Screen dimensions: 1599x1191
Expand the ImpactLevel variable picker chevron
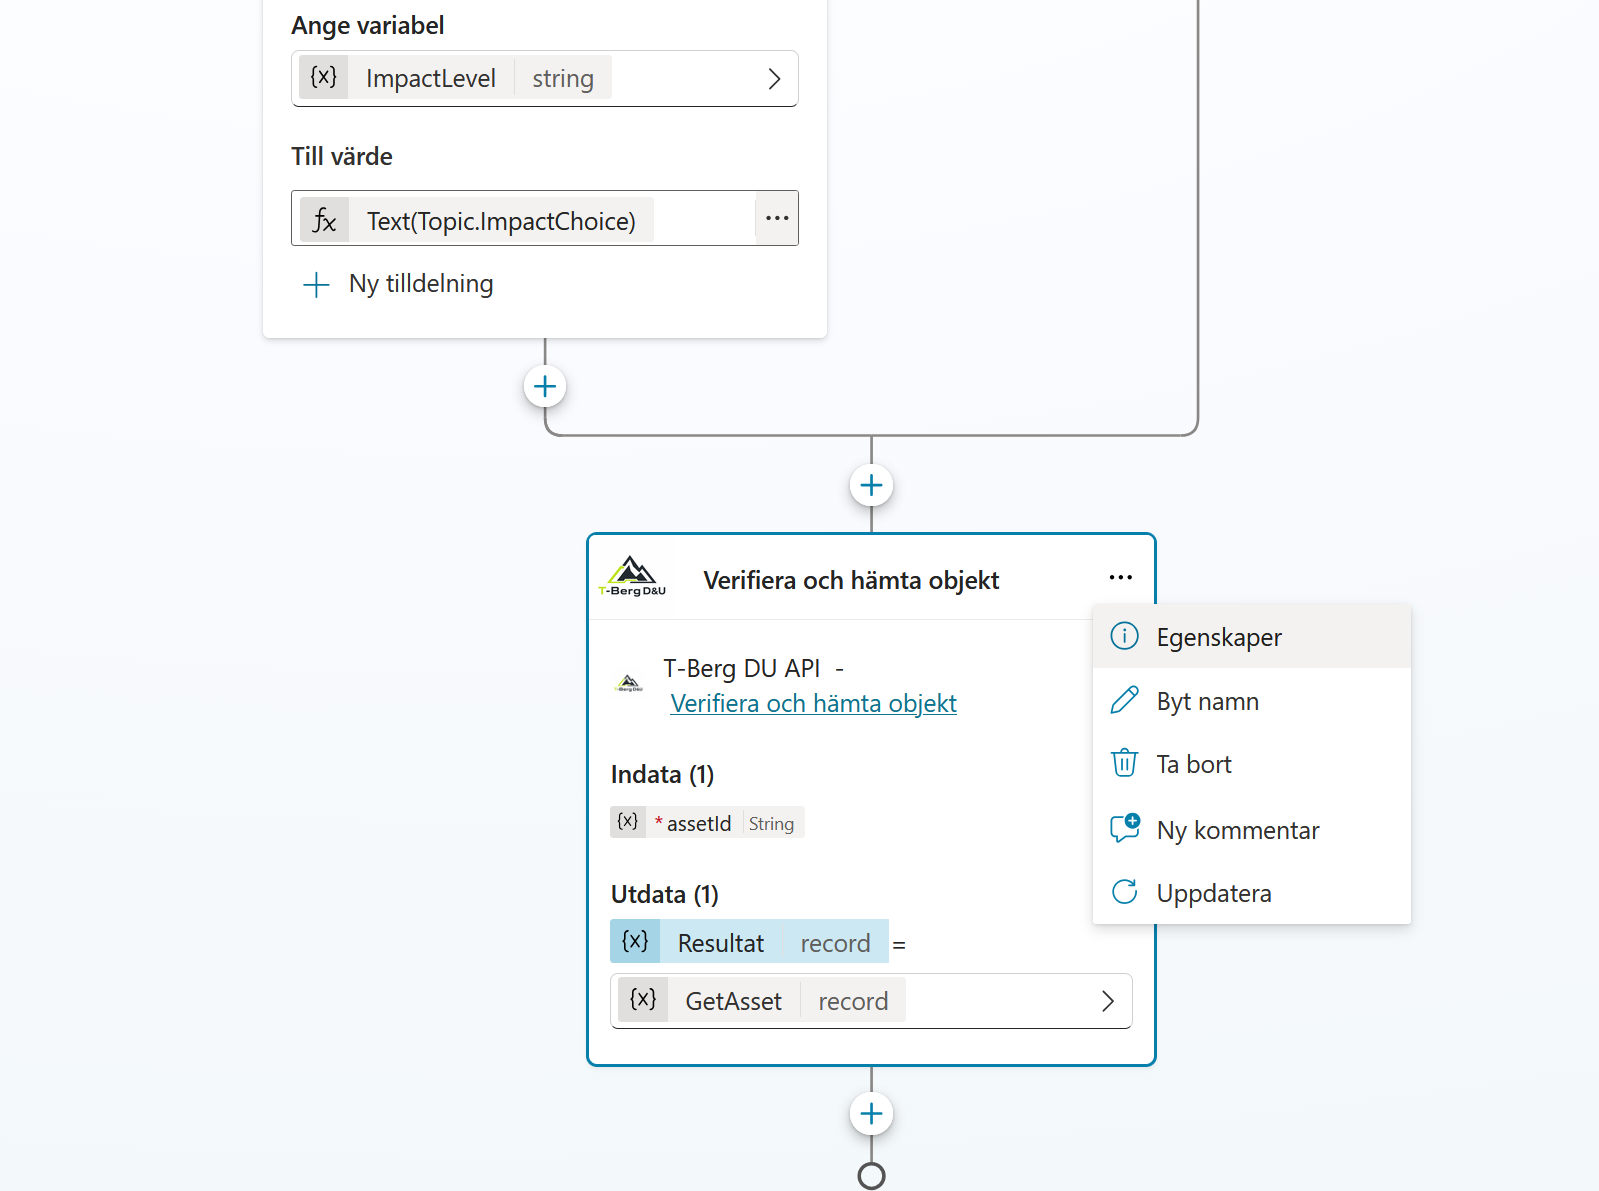773,79
